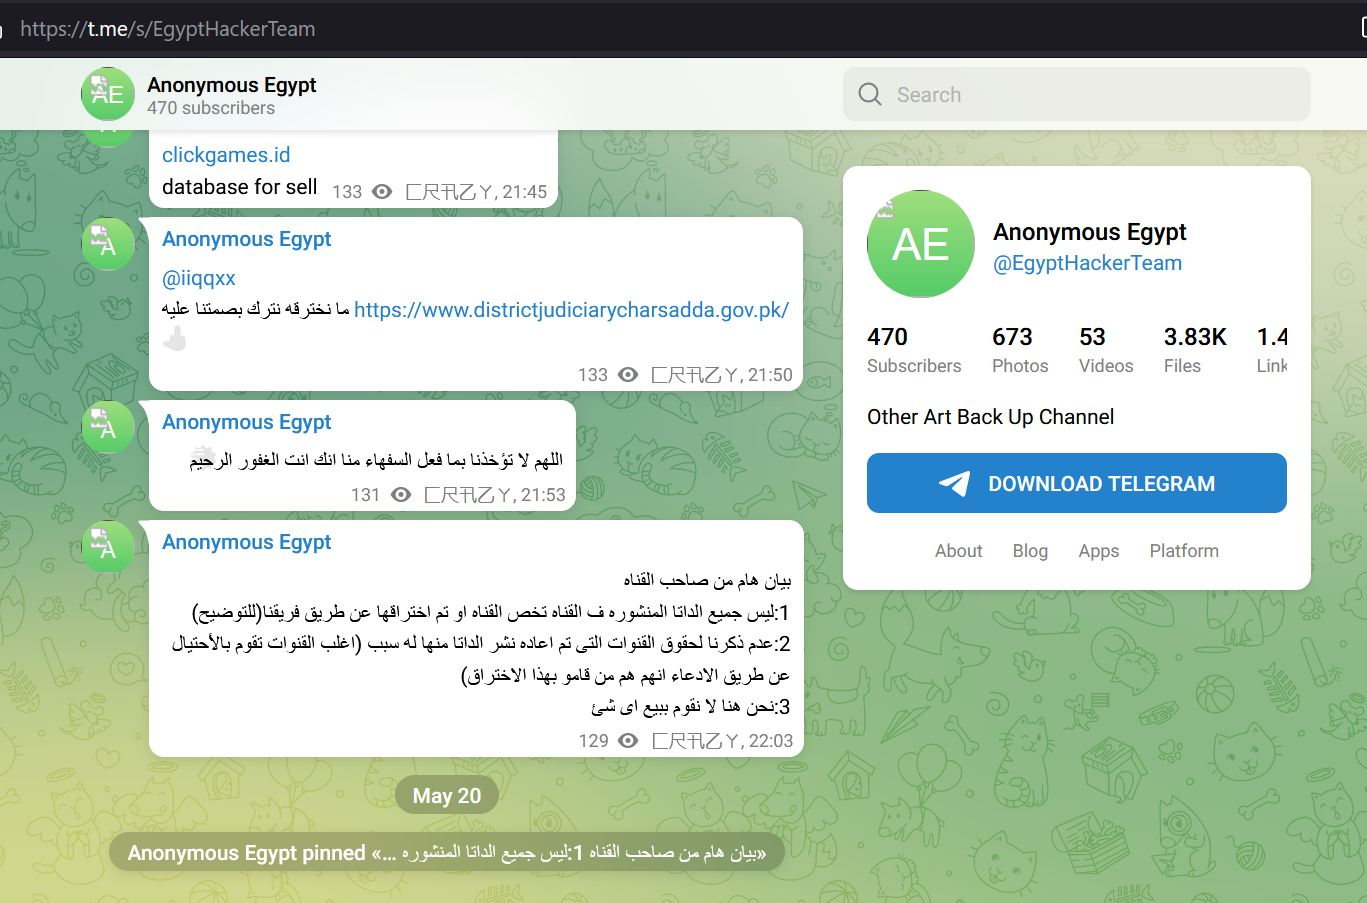Click the Anonymous Egypt pinned service message
Screen dimensions: 1367x903
[447, 853]
